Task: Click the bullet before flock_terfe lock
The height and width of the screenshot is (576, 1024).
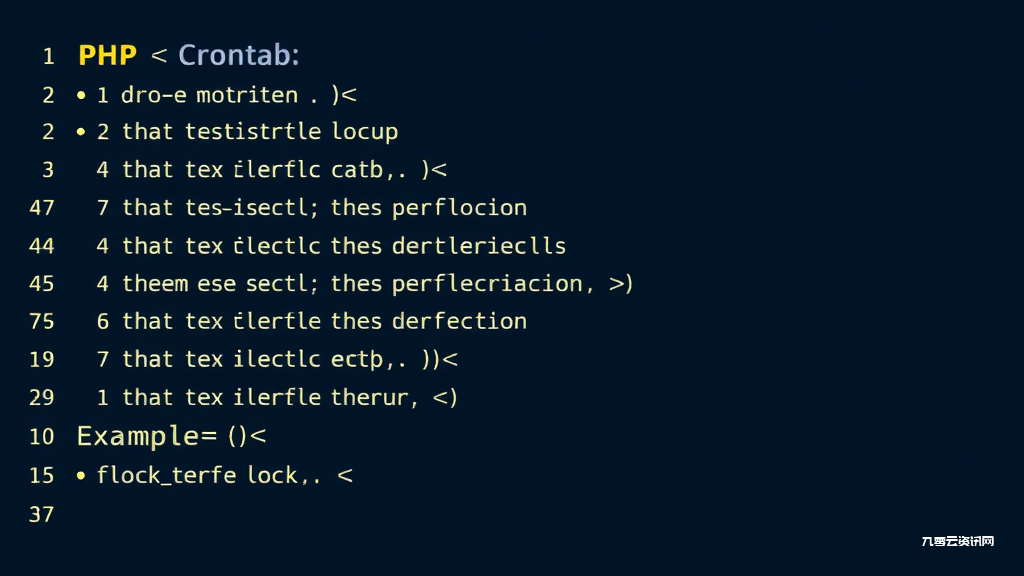Action: (81, 475)
